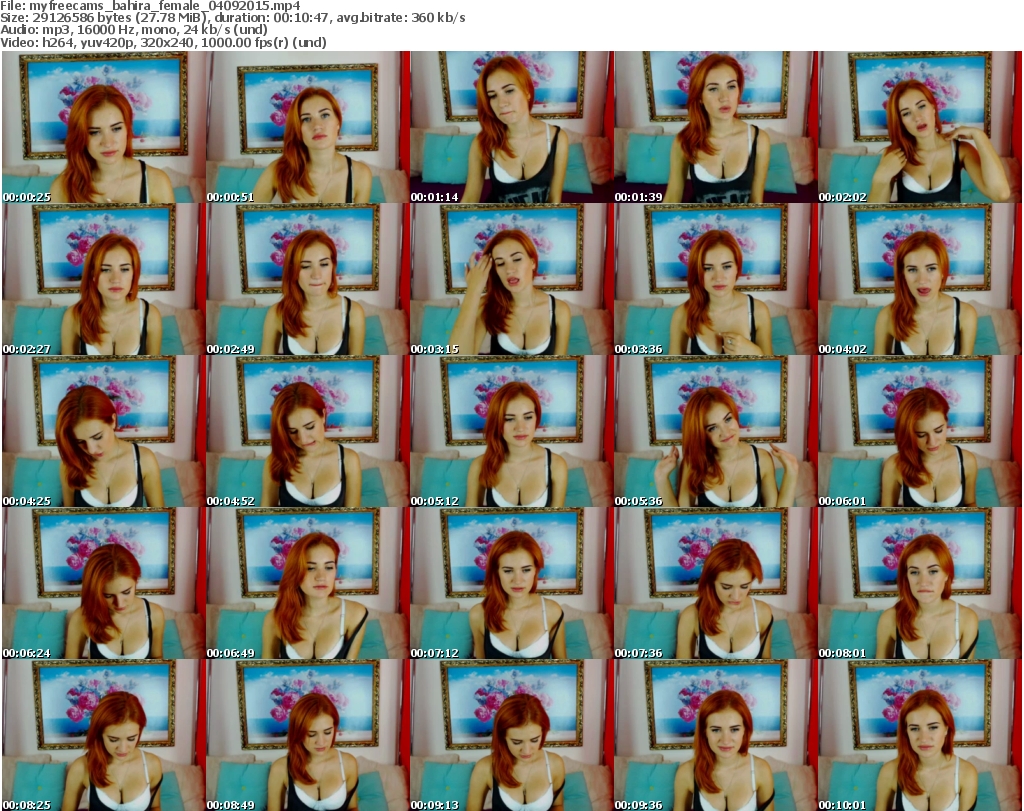Pick the frame marked 00:07:36
Viewport: 1024px width, 811px height.
tap(716, 583)
